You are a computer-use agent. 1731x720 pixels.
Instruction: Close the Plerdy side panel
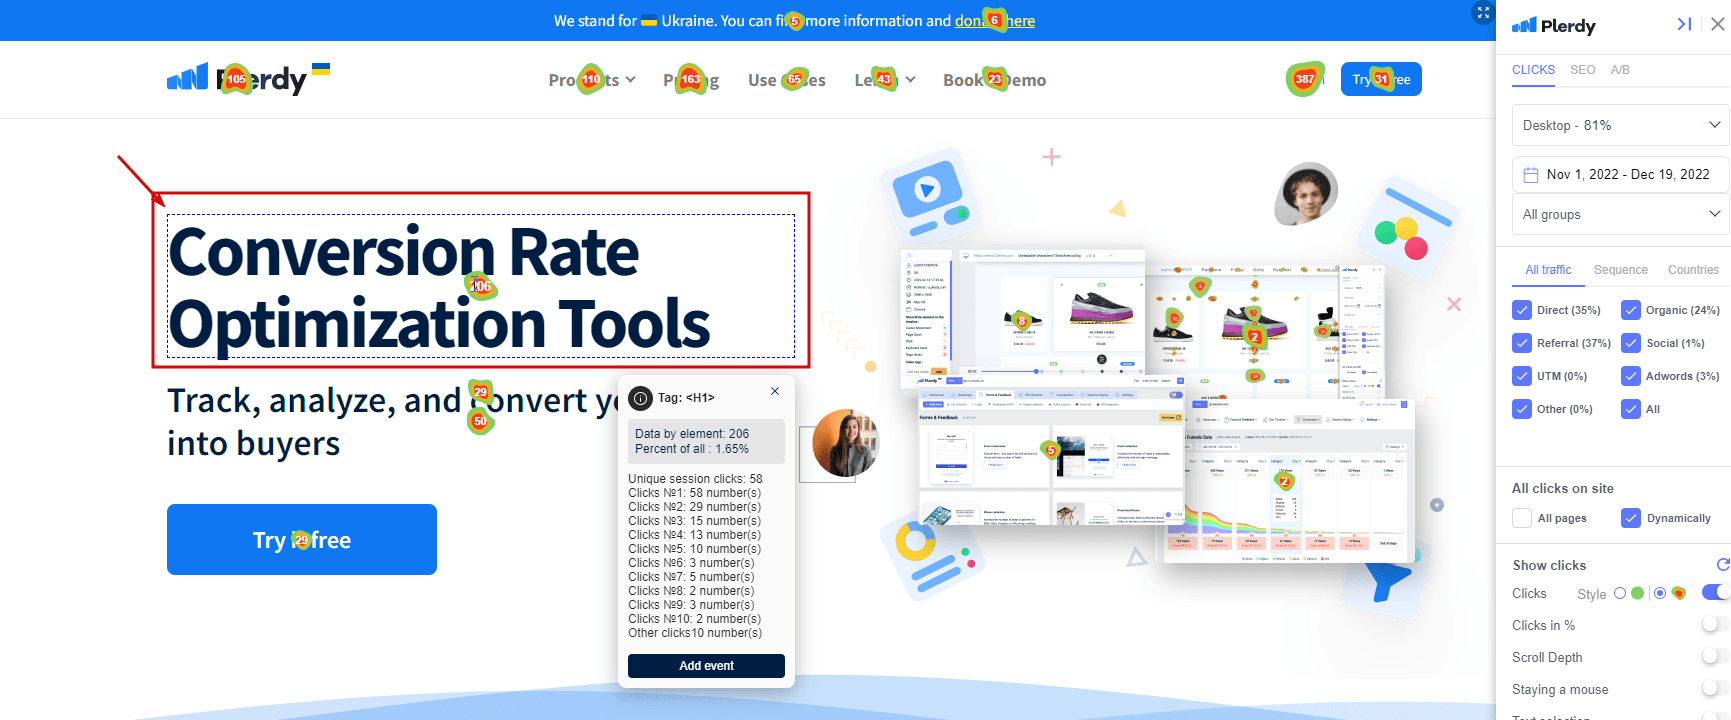pyautogui.click(x=1718, y=24)
